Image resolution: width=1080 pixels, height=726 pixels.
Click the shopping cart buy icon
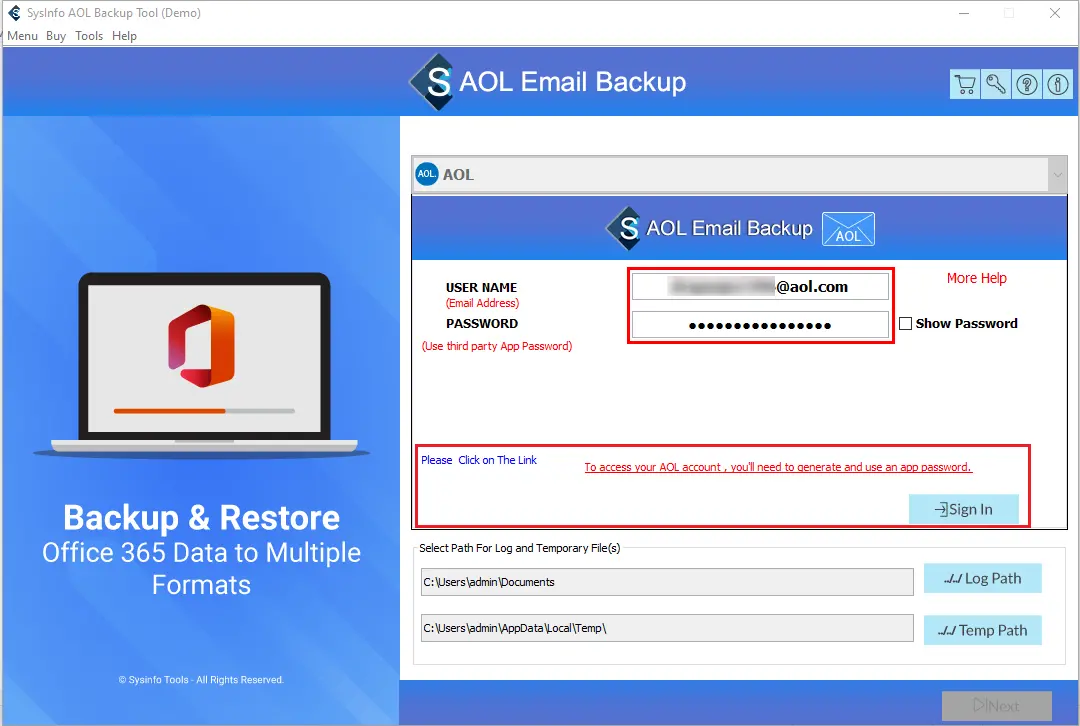965,84
